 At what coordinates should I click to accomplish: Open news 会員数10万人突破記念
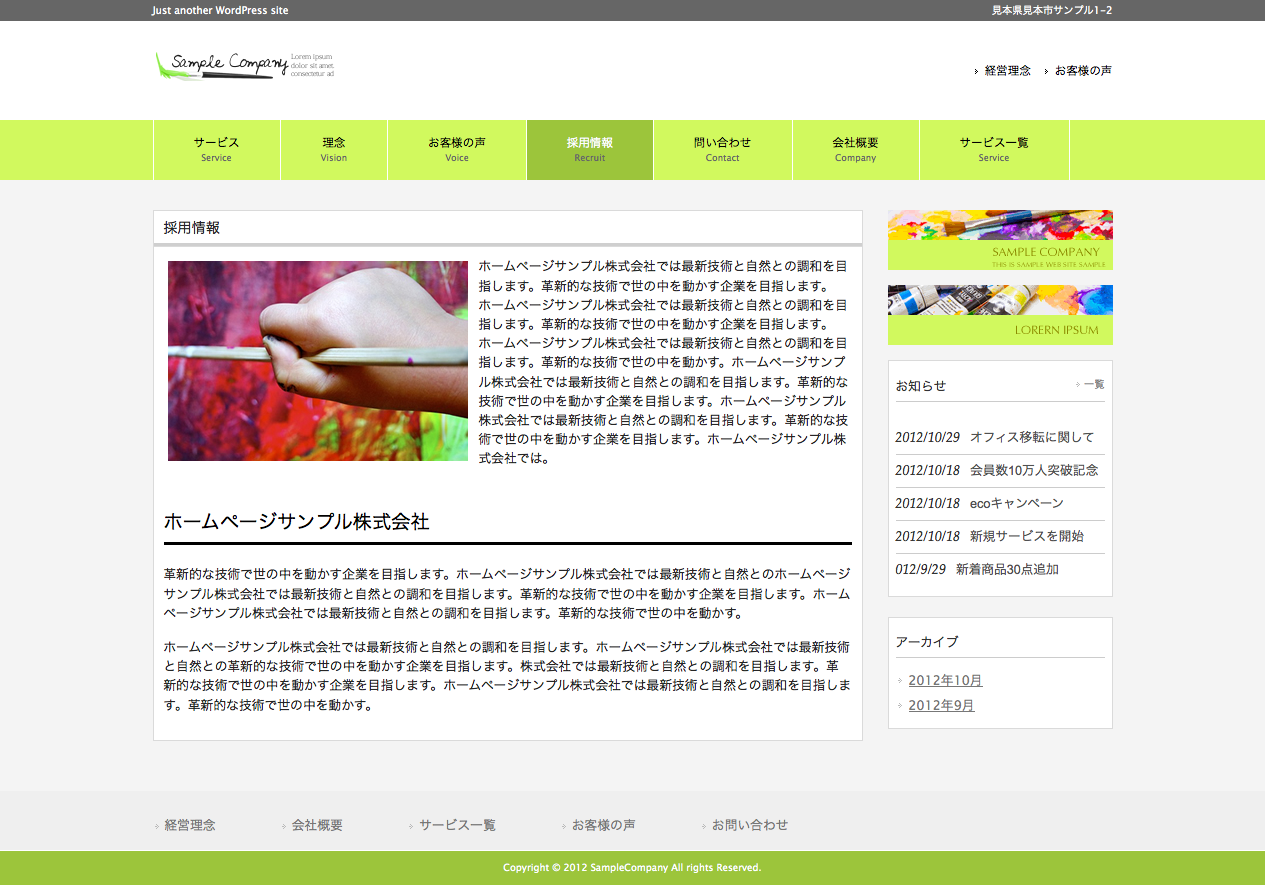point(1034,470)
